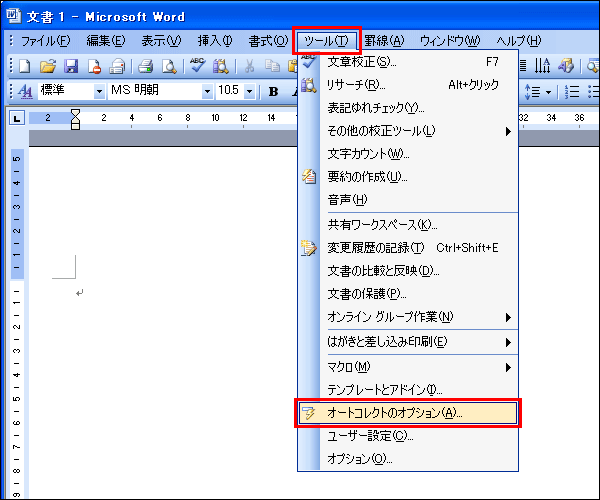Print the document with printer icon
This screenshot has height=500, width=600.
145,66
